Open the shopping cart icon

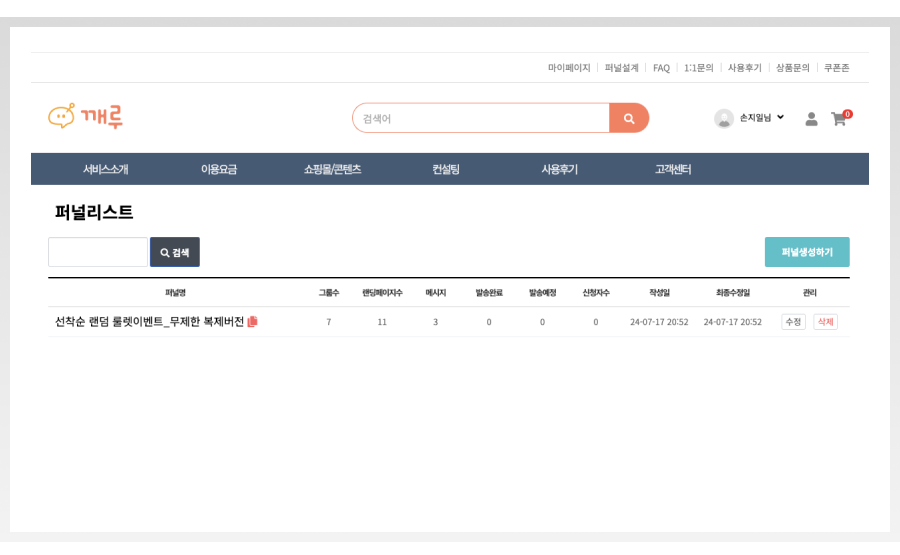click(x=839, y=118)
